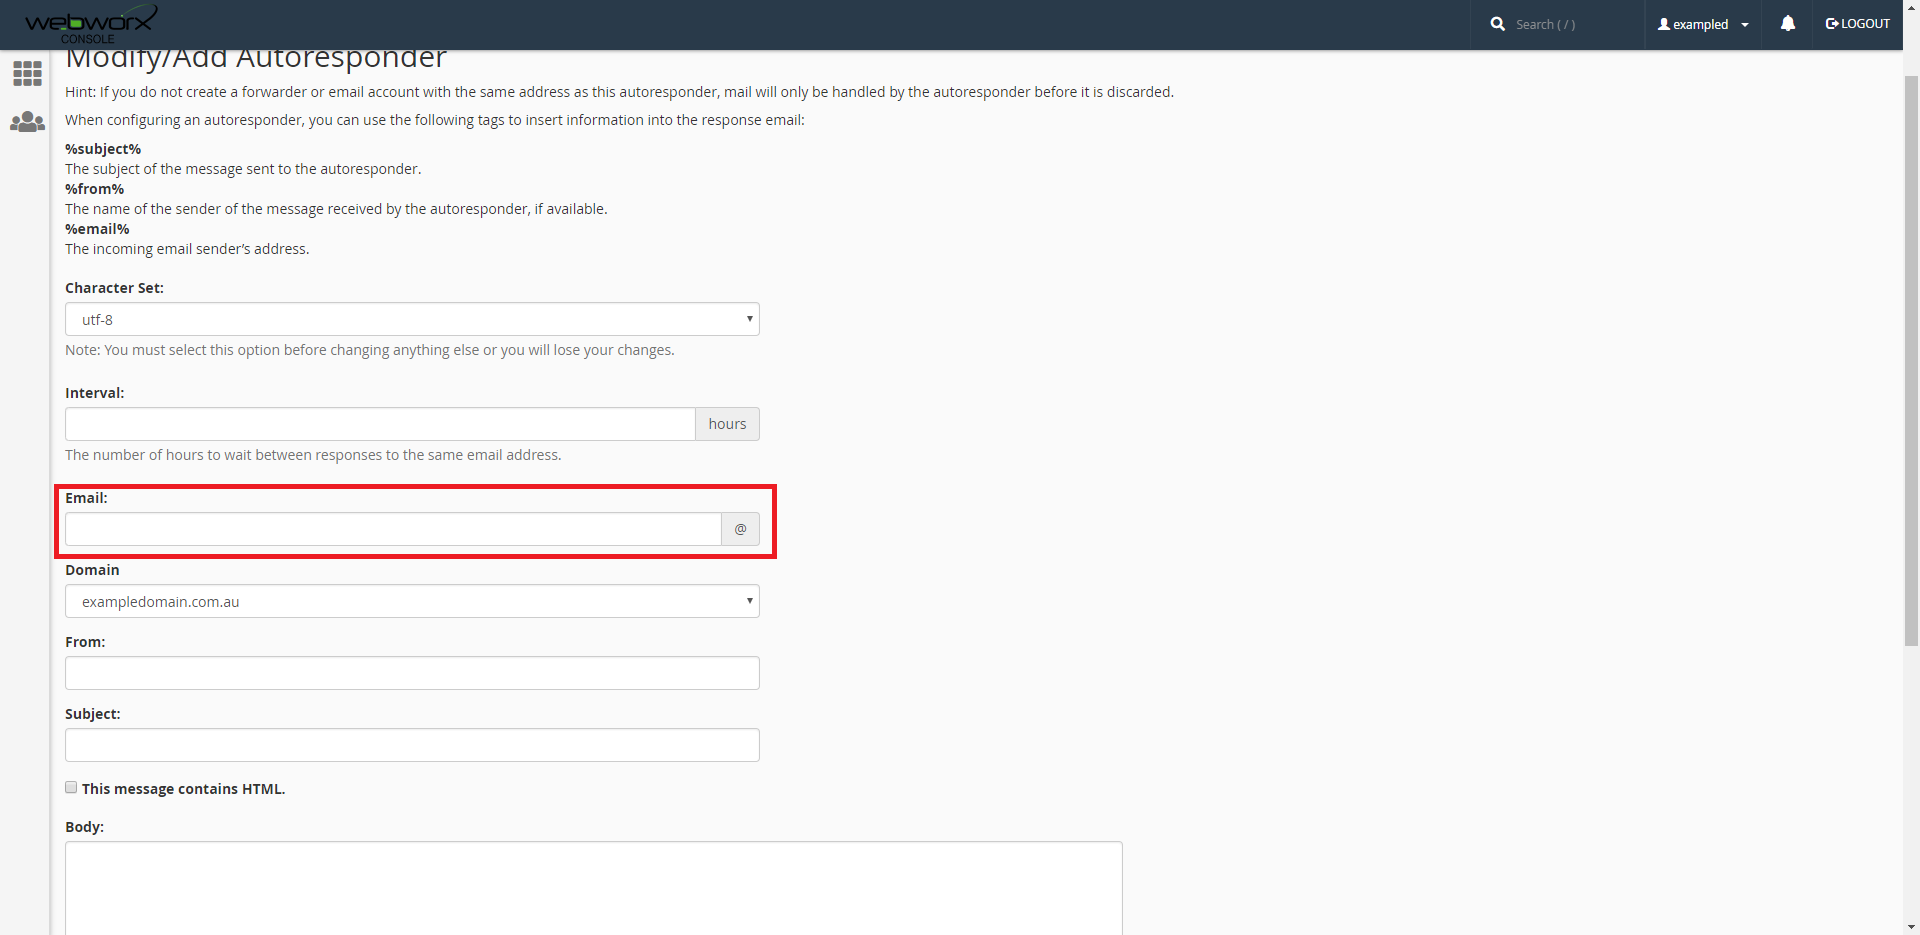Focus the top Search field
The image size is (1920, 935).
(1570, 24)
